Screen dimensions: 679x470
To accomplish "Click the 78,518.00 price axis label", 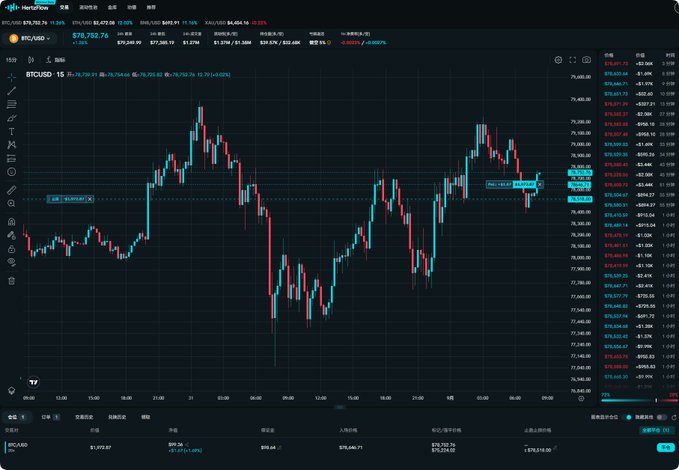I will coord(580,199).
